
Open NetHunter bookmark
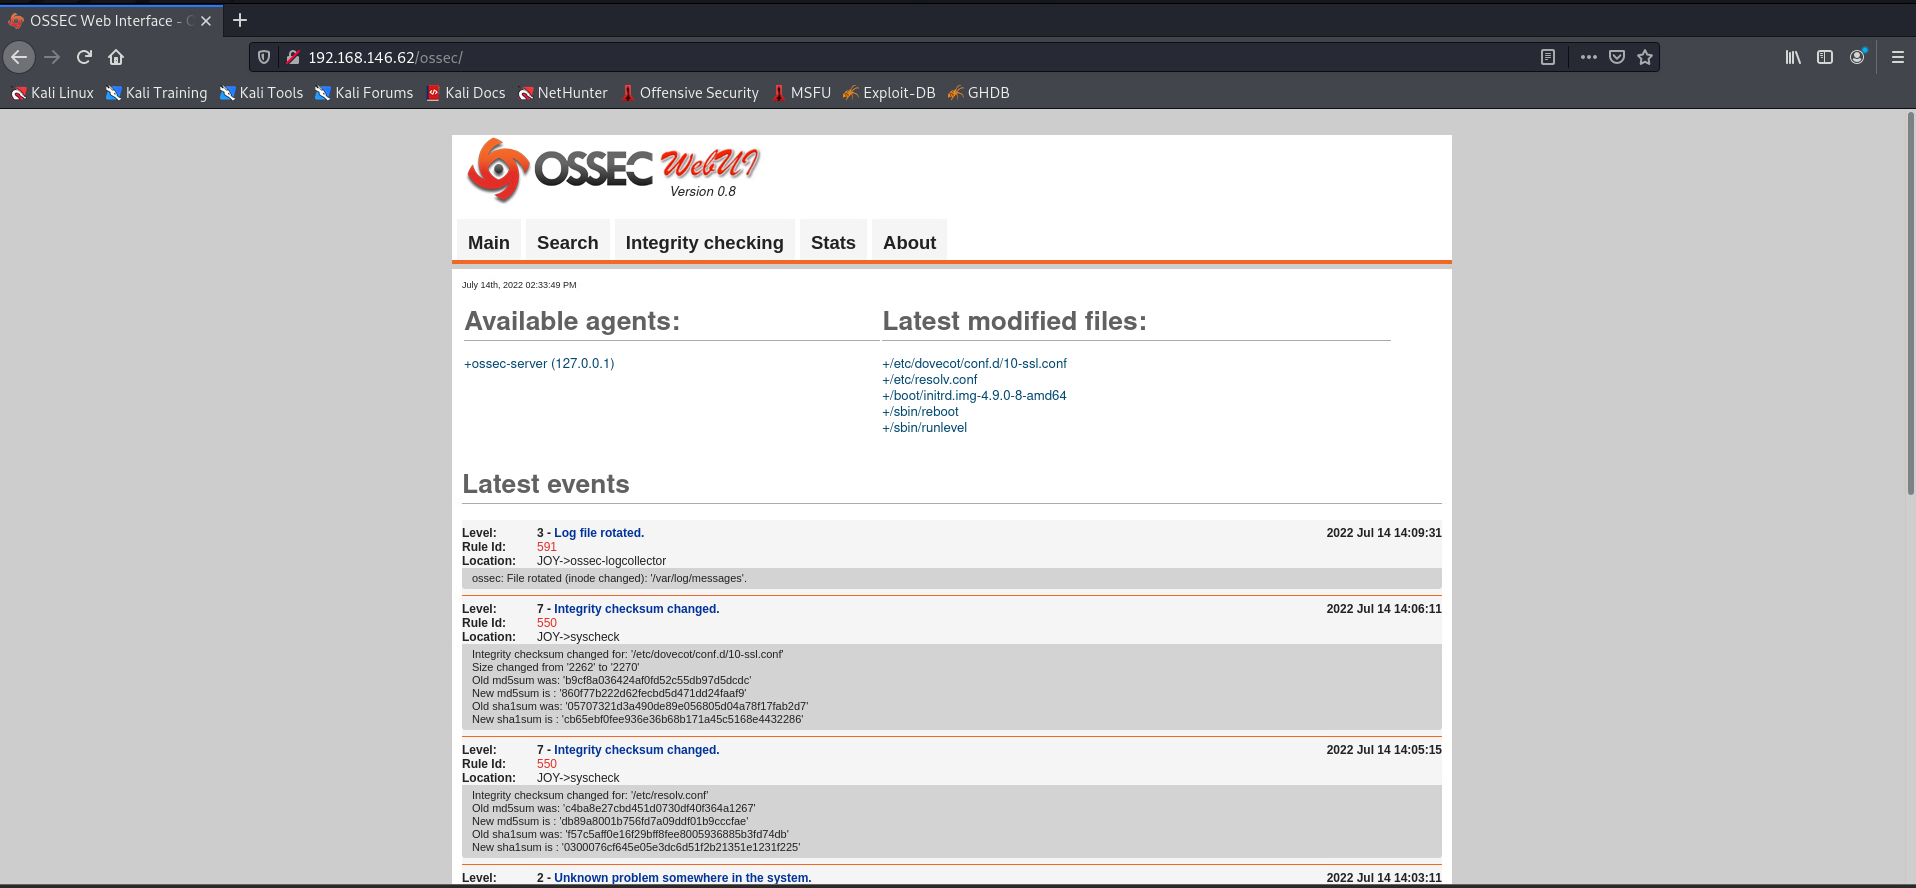click(x=563, y=93)
